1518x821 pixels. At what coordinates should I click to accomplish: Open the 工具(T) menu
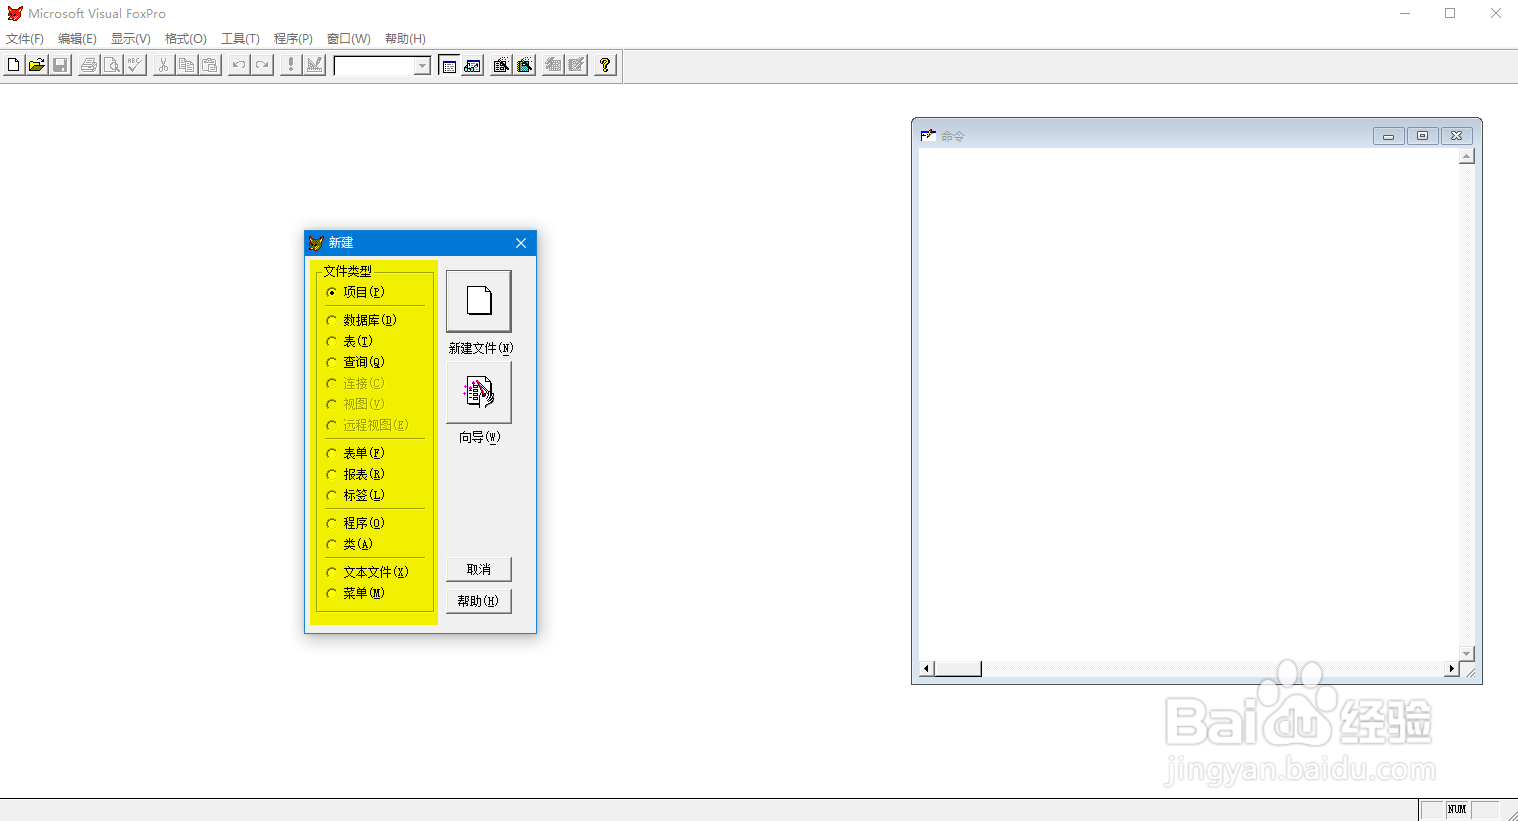pos(240,39)
